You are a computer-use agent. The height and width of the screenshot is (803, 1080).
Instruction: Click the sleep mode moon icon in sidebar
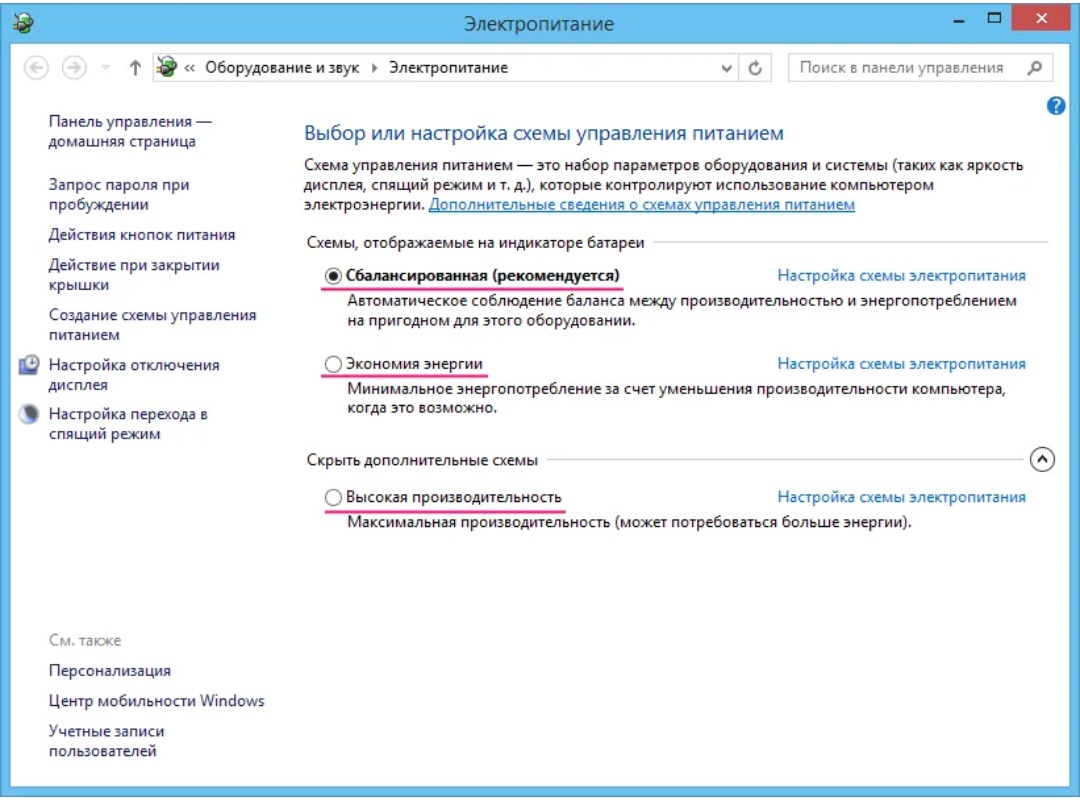coord(29,414)
